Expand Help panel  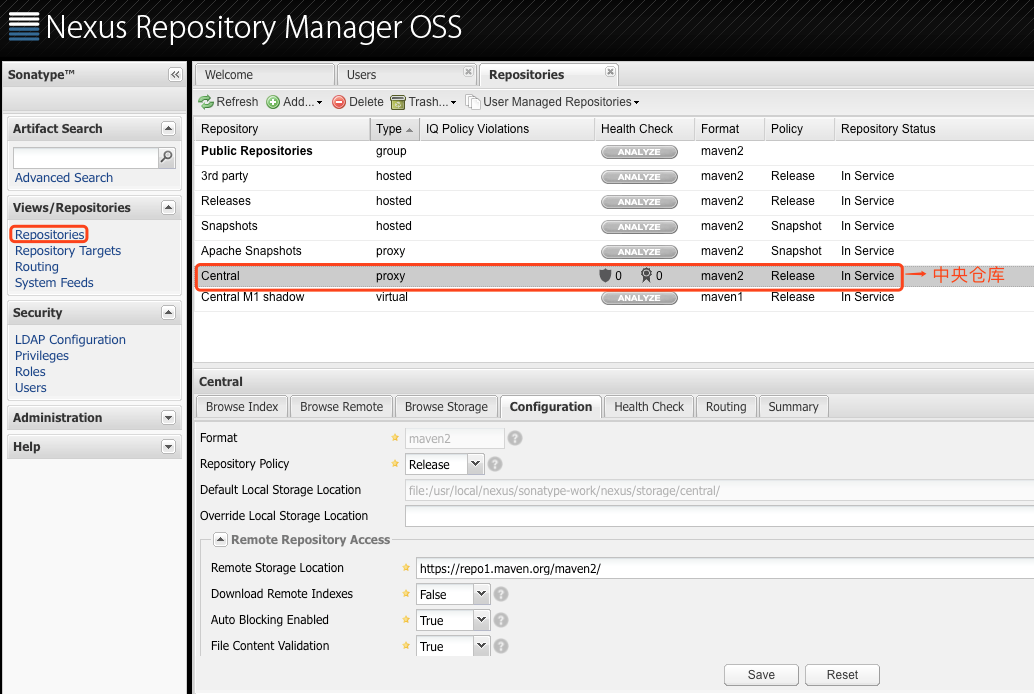tap(168, 447)
